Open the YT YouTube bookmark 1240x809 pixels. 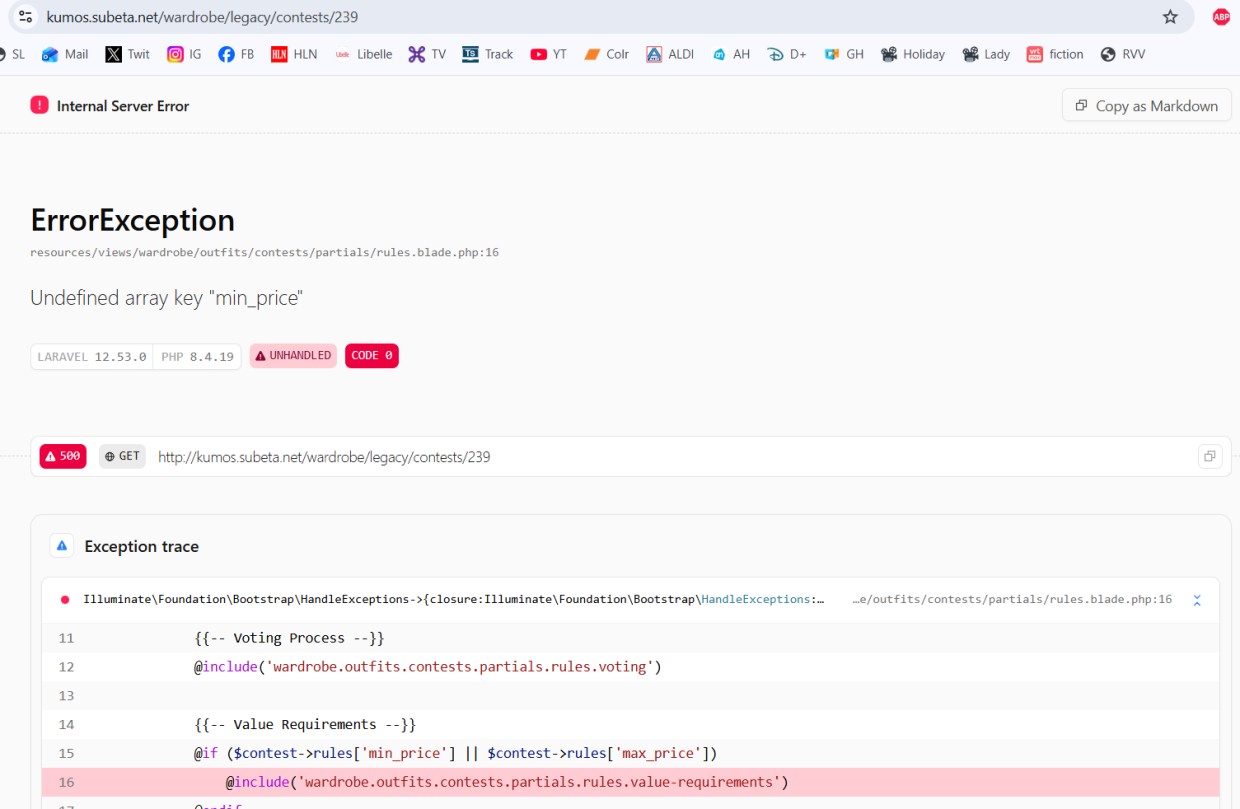tap(548, 54)
